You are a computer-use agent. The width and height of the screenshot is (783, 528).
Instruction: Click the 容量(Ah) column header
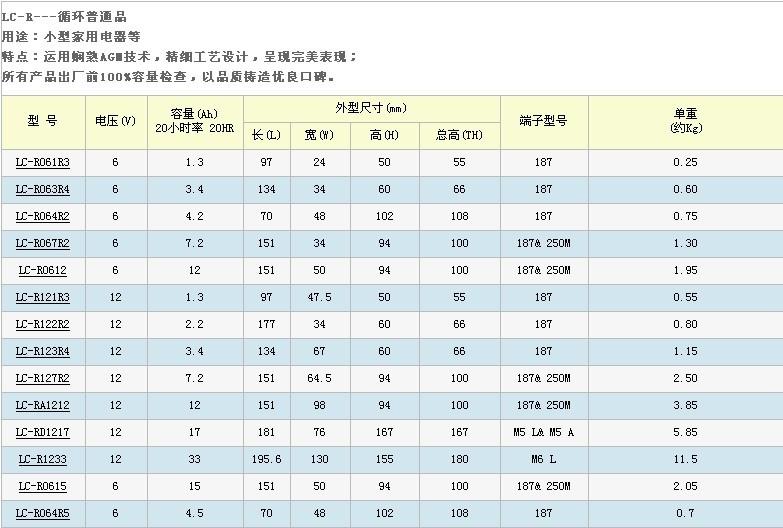point(194,121)
